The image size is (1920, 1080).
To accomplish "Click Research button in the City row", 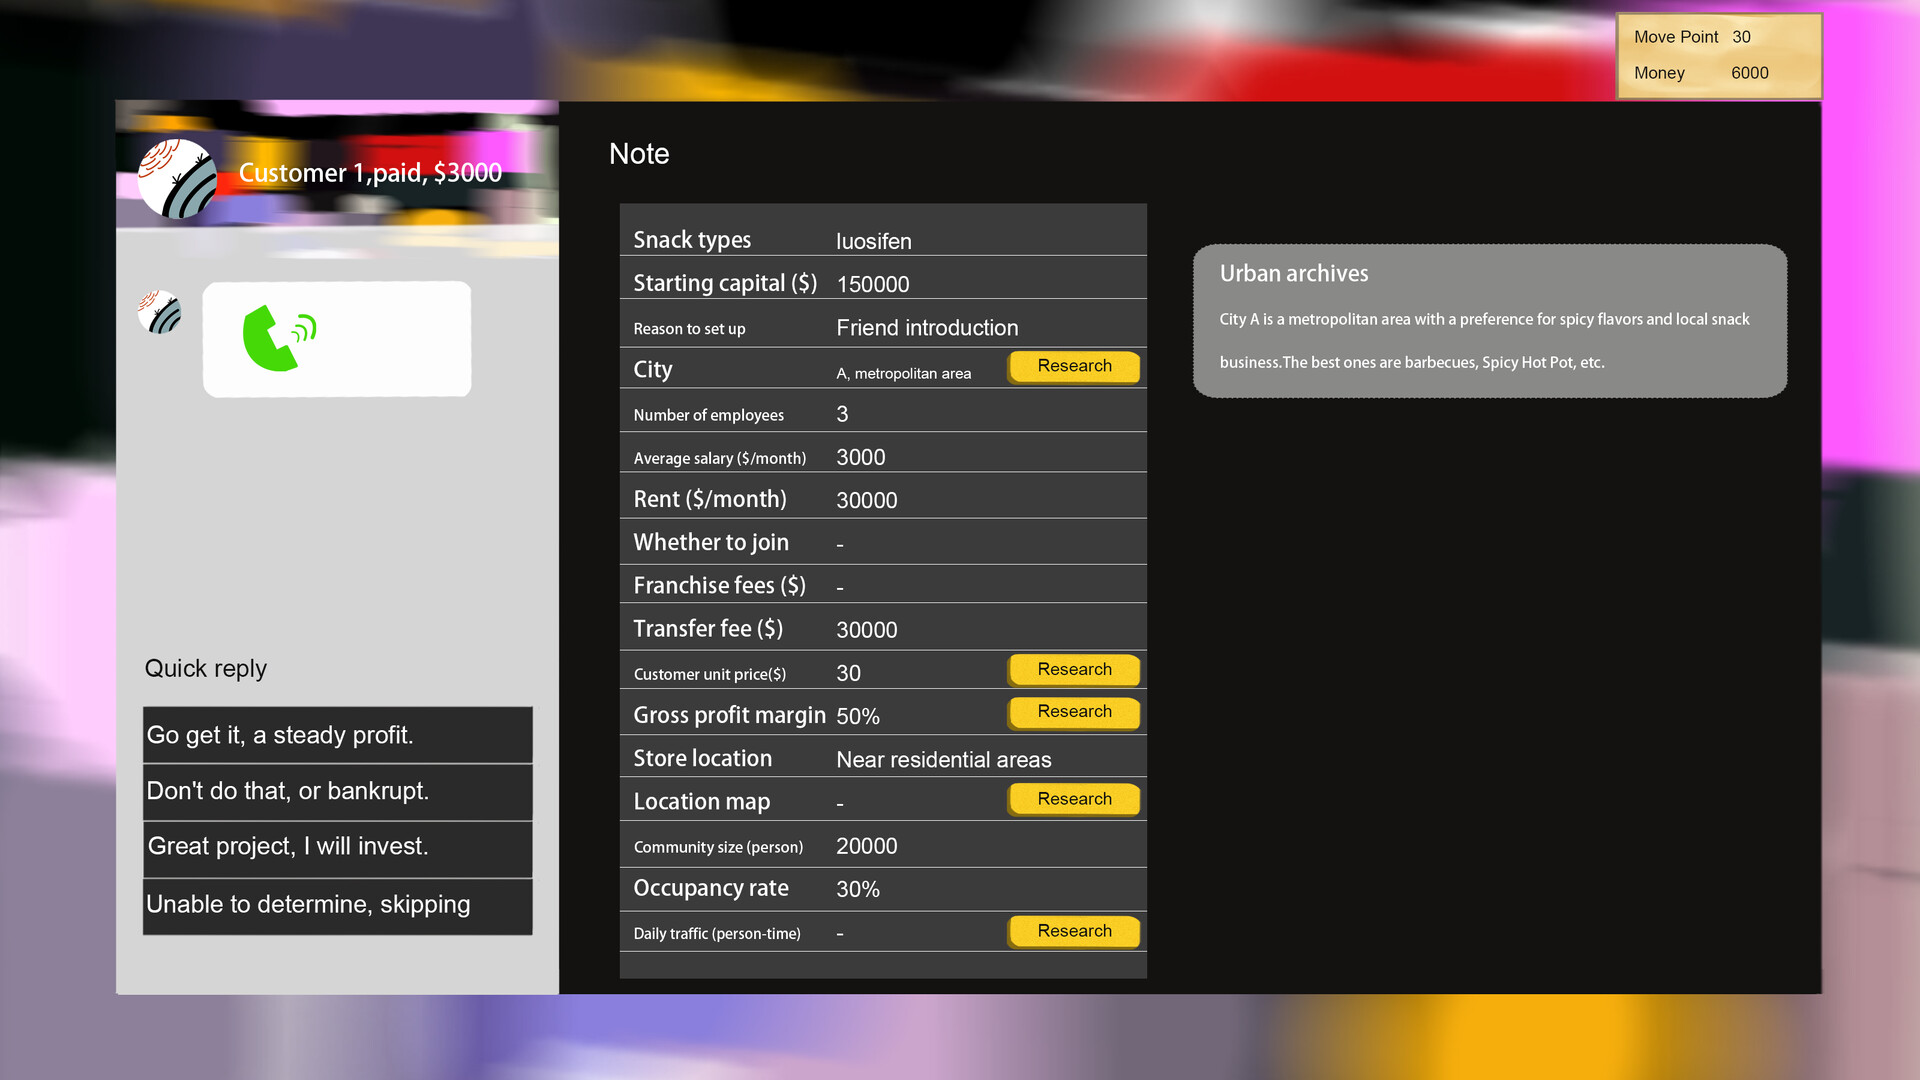I will (1074, 366).
